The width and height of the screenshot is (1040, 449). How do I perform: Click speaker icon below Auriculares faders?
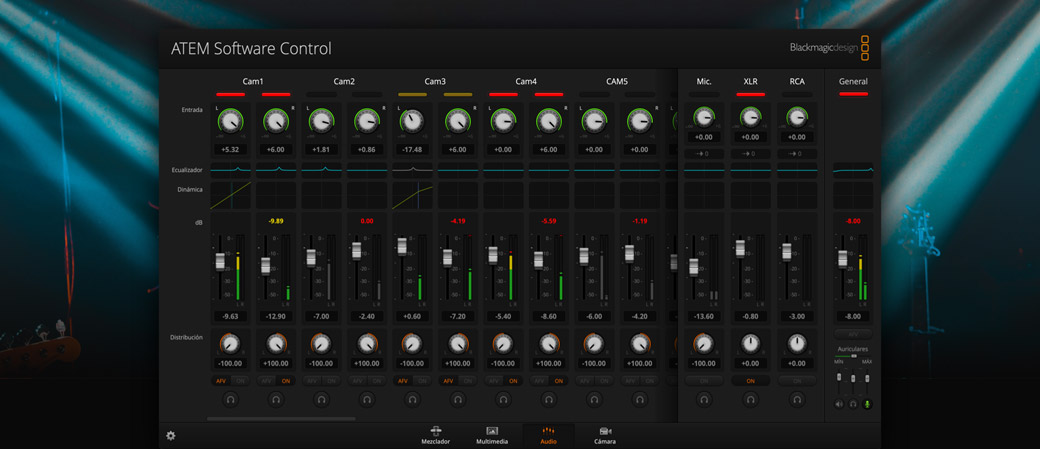pos(839,404)
